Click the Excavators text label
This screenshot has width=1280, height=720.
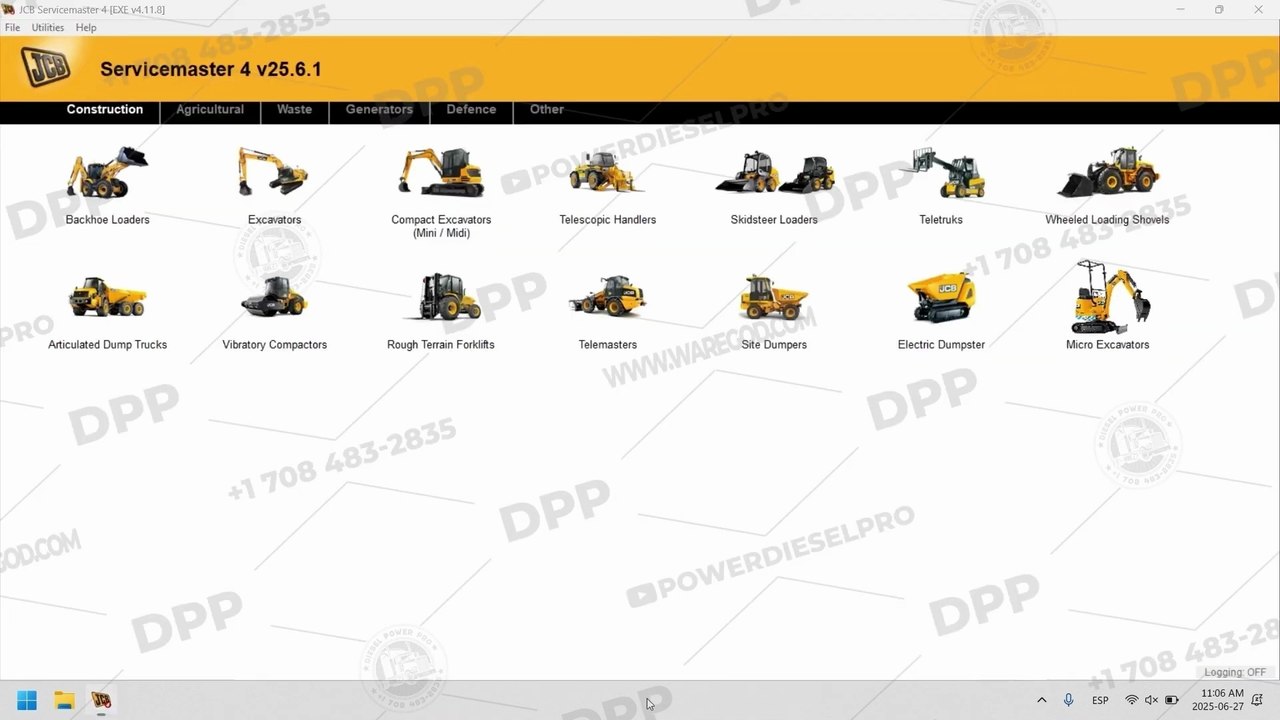tap(274, 220)
